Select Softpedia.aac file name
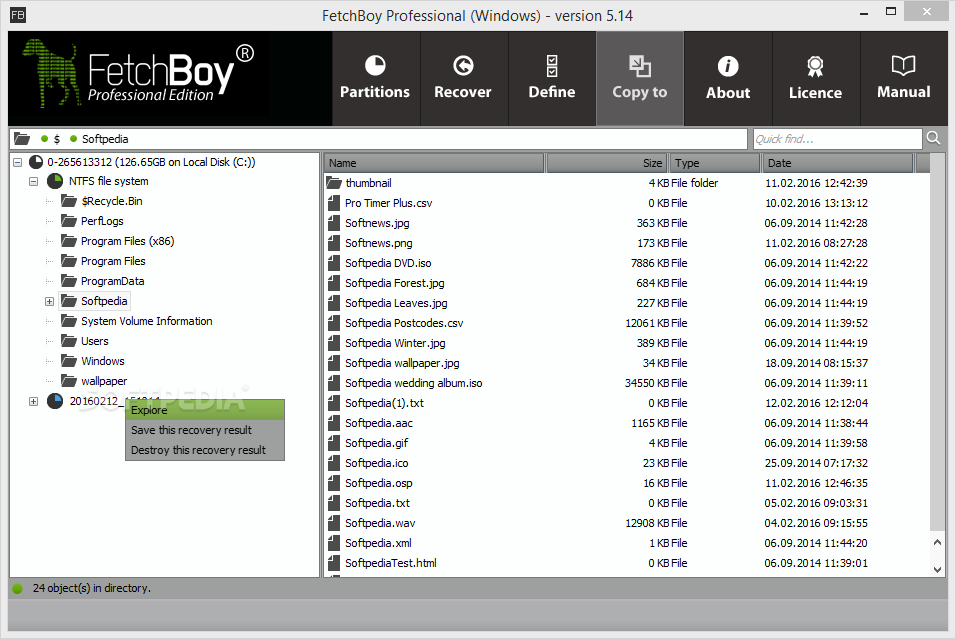 [x=379, y=423]
